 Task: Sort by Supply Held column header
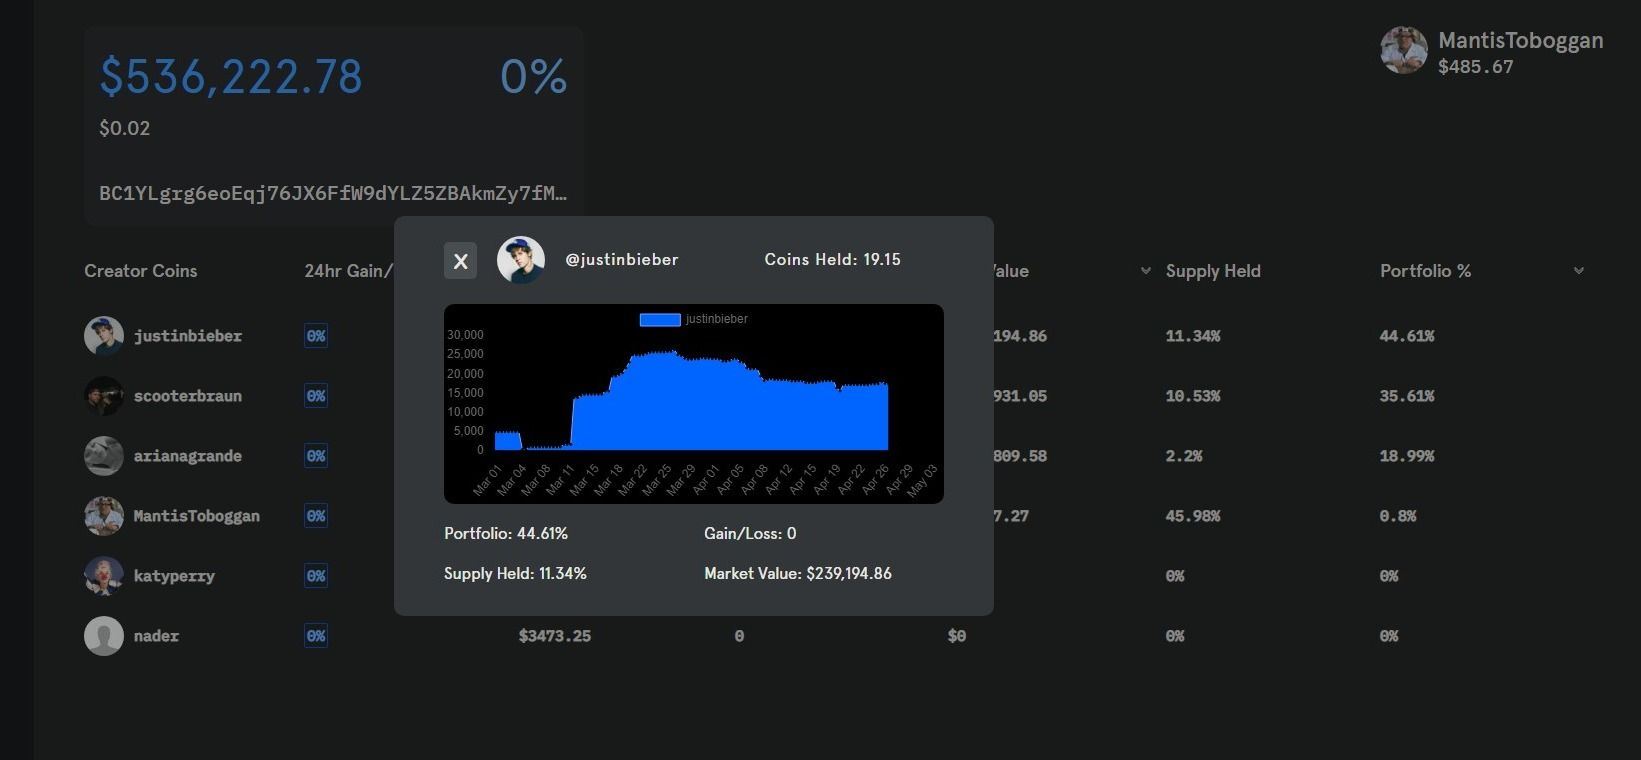point(1213,271)
